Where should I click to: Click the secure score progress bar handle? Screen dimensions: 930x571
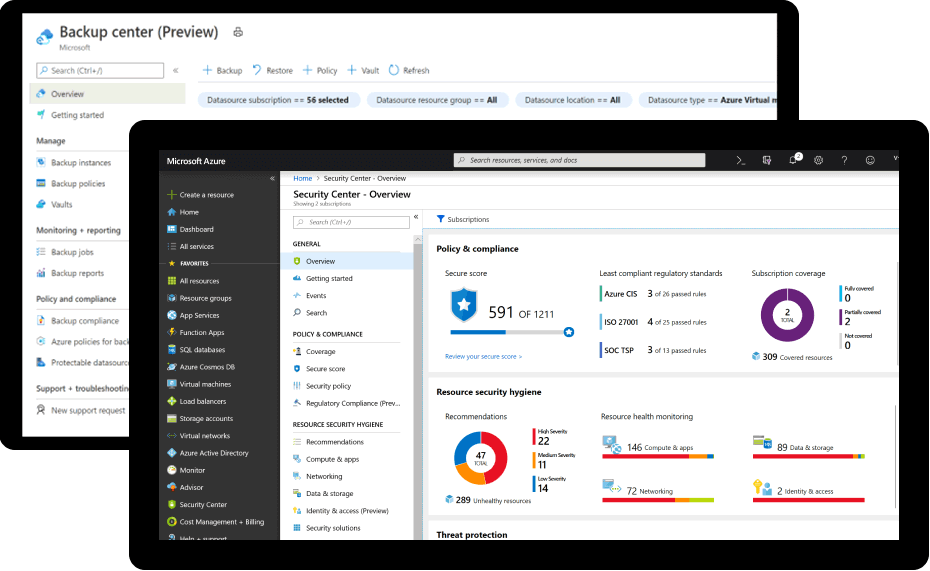tap(569, 332)
